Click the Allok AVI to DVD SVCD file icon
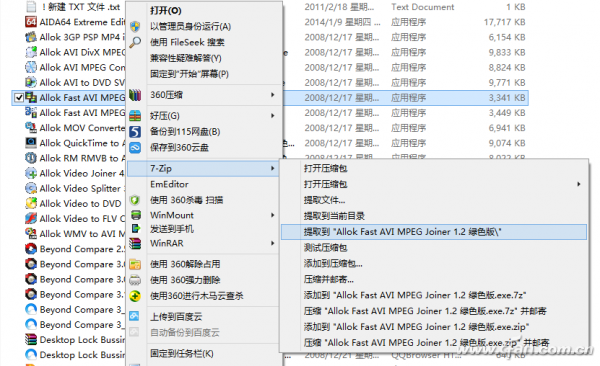This screenshot has height=366, width=600. click(31, 82)
